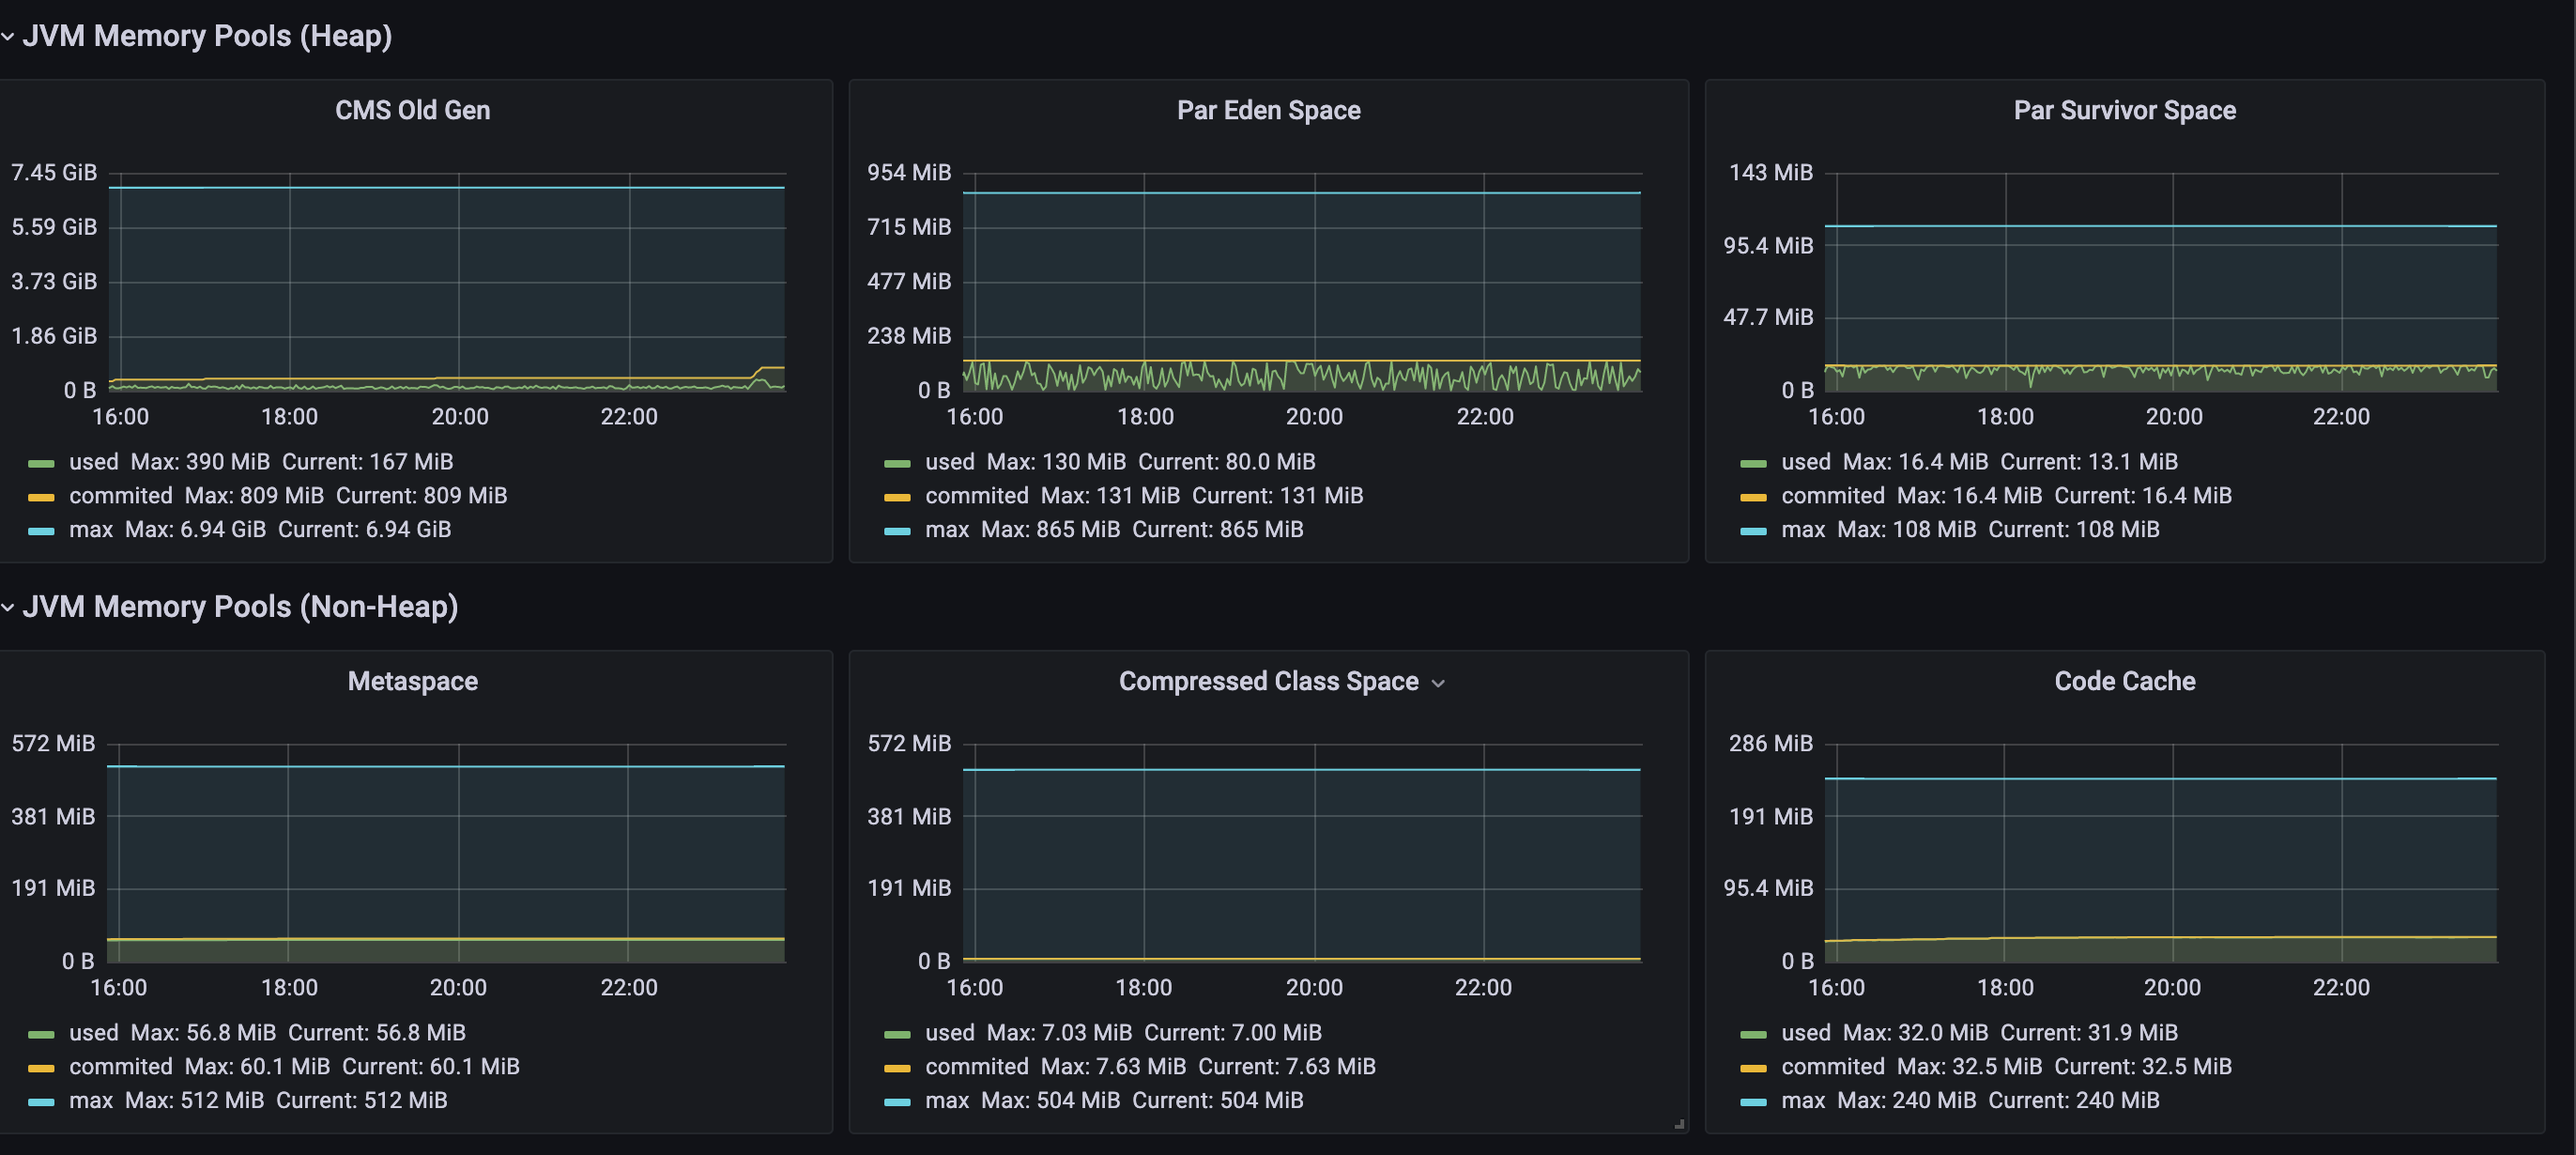Open the Compressed Class Space panel dropdown chevron
The width and height of the screenshot is (2576, 1155).
click(x=1438, y=683)
